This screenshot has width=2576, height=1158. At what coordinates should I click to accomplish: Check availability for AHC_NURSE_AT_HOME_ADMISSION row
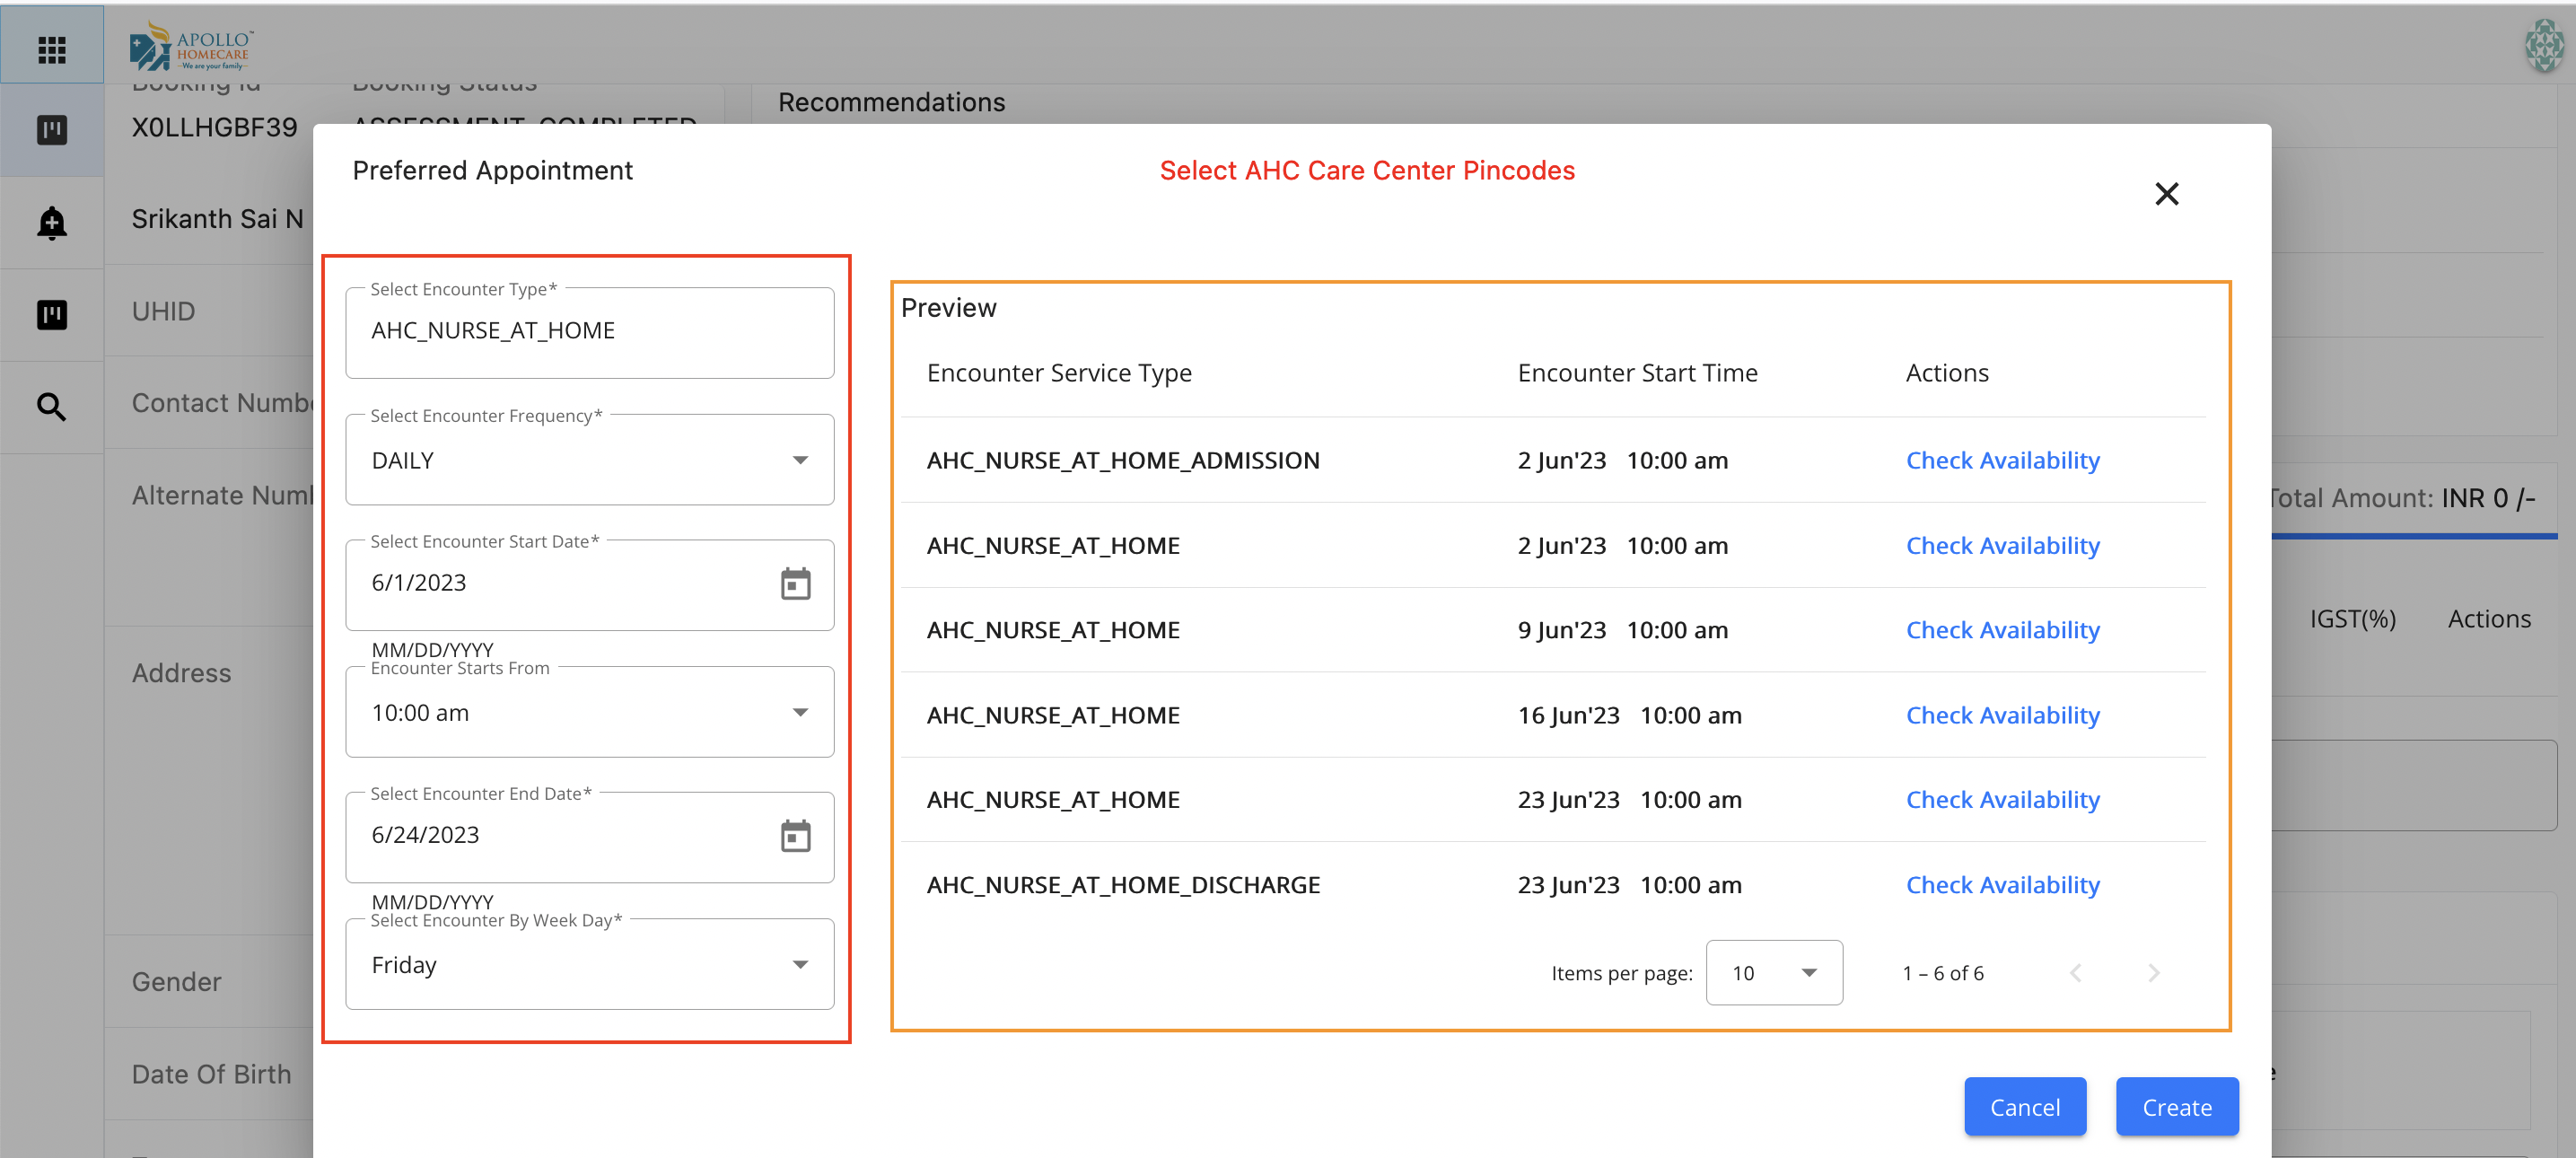2002,460
